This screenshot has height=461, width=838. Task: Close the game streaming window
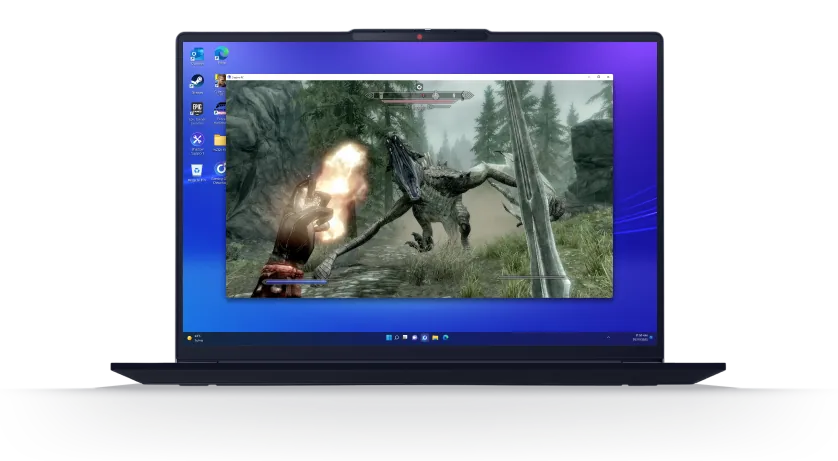point(608,77)
